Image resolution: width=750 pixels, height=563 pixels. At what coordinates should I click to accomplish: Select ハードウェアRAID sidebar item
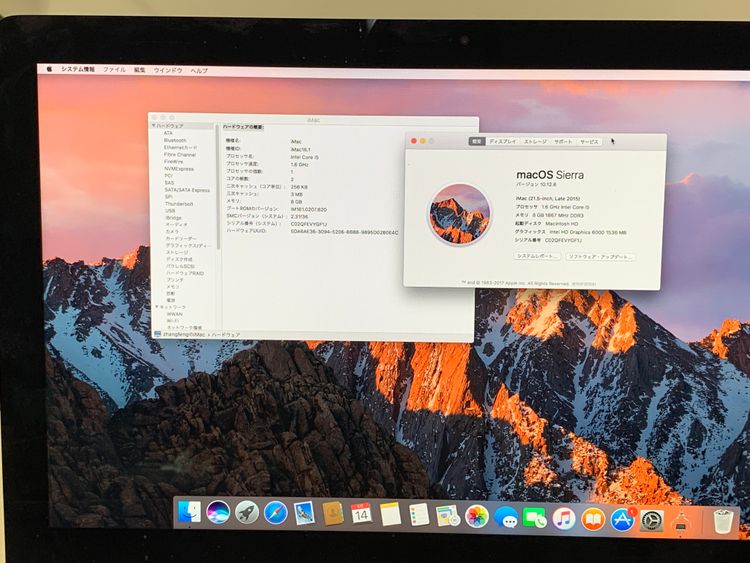tap(185, 273)
